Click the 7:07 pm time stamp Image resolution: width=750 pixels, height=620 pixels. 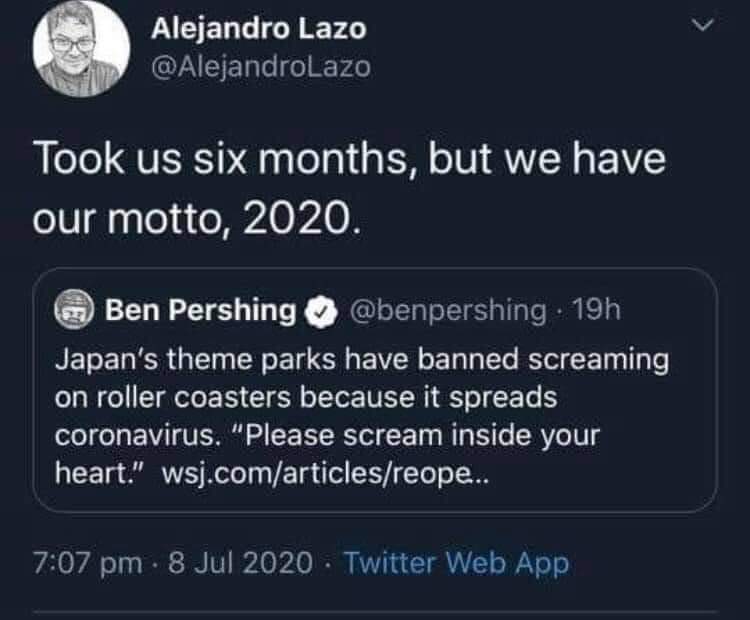pyautogui.click(x=87, y=562)
